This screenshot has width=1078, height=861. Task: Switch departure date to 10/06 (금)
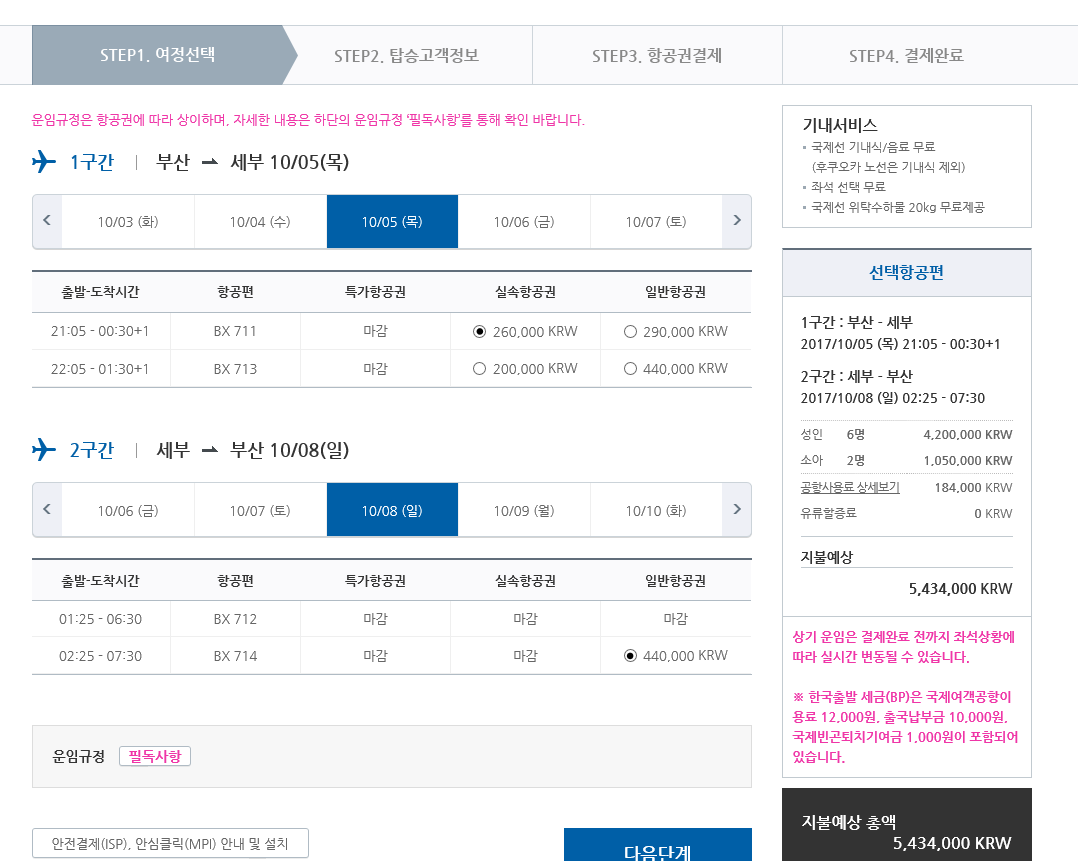[x=524, y=221]
